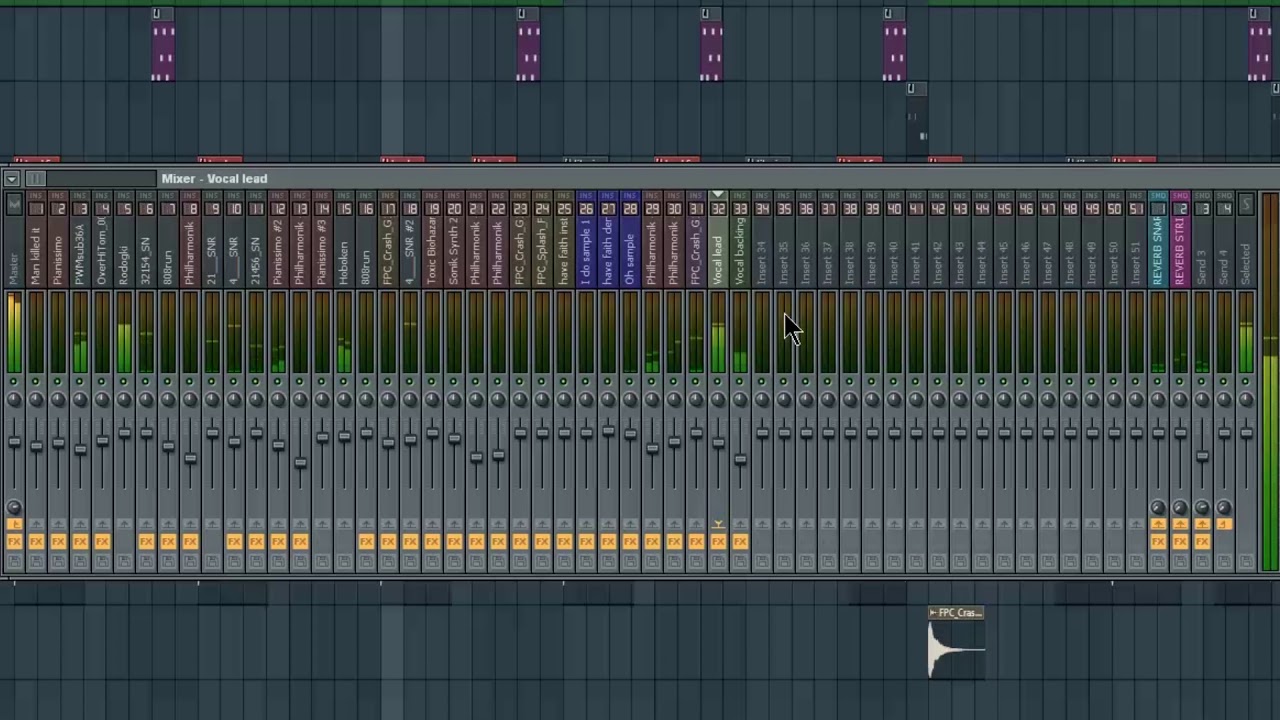Screen dimensions: 1280x720
Task: Toggle mute LED on Vocal backing track
Action: 740,382
